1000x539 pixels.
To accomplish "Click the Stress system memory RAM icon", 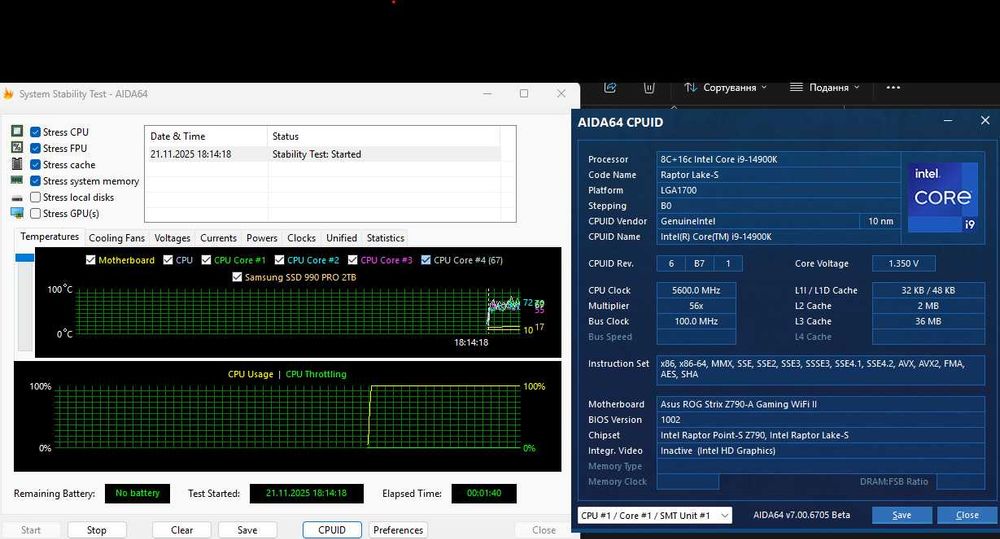I will click(17, 181).
